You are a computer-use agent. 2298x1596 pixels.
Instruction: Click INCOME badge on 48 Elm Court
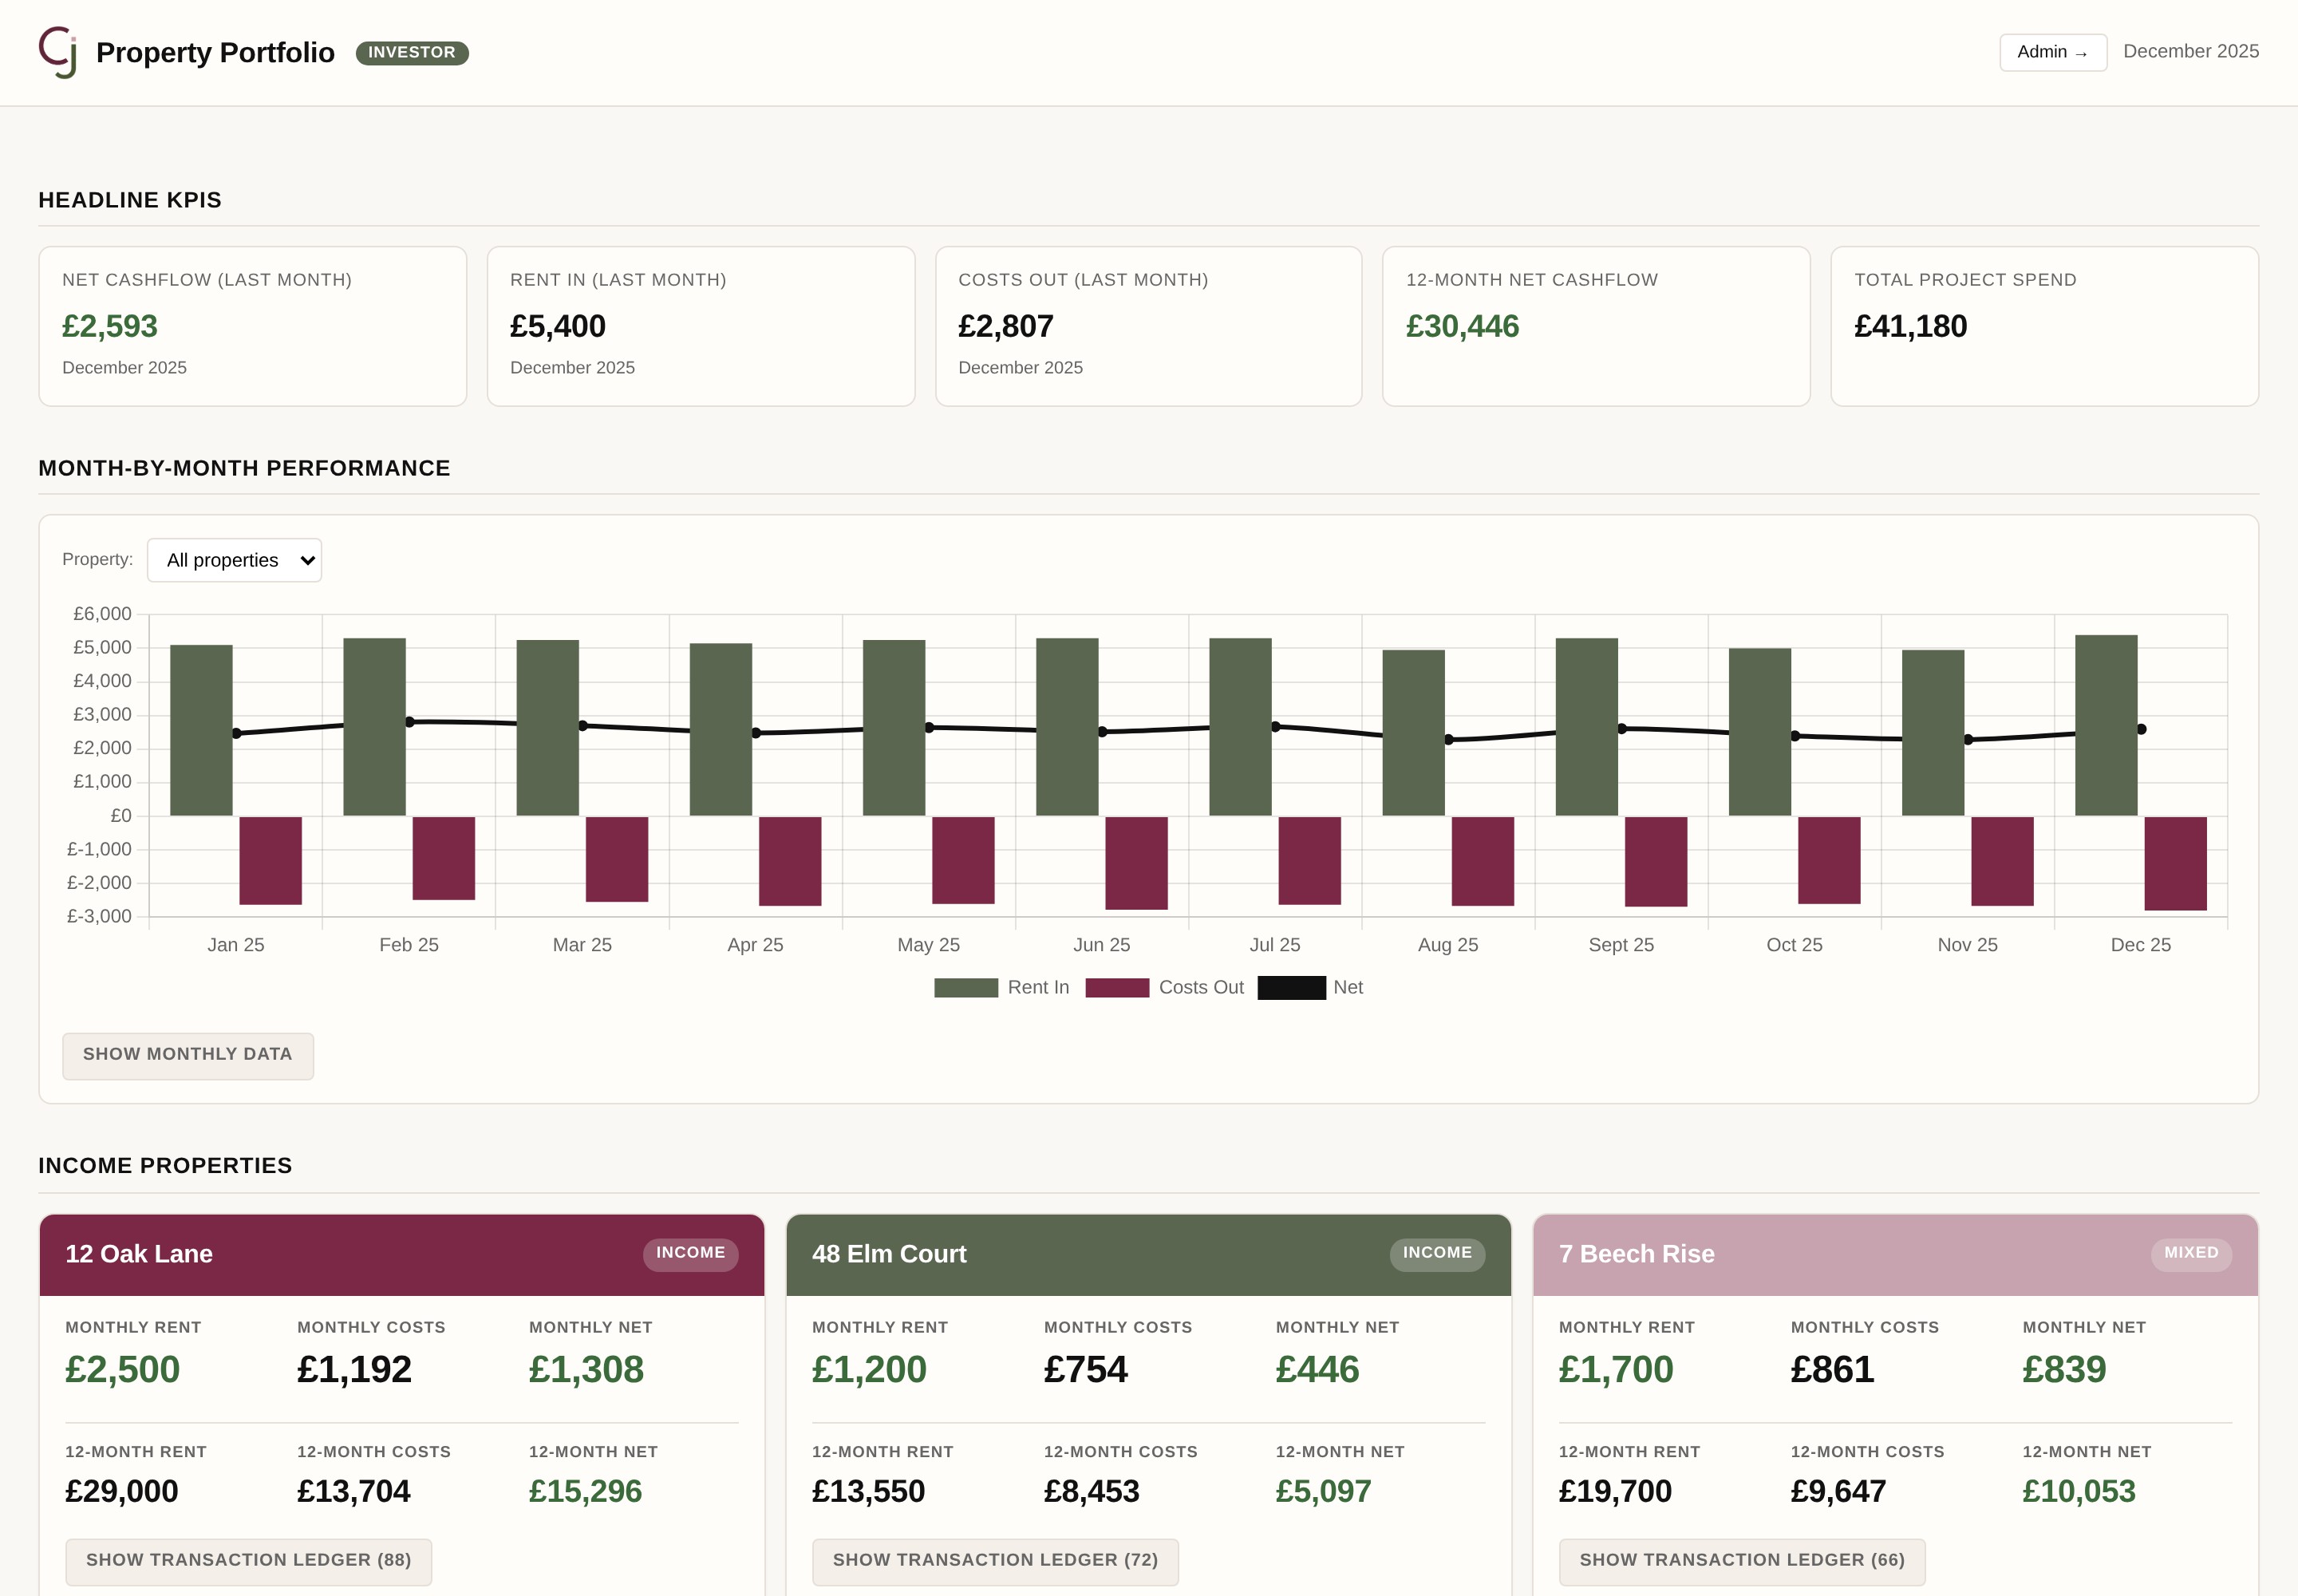(x=1437, y=1254)
